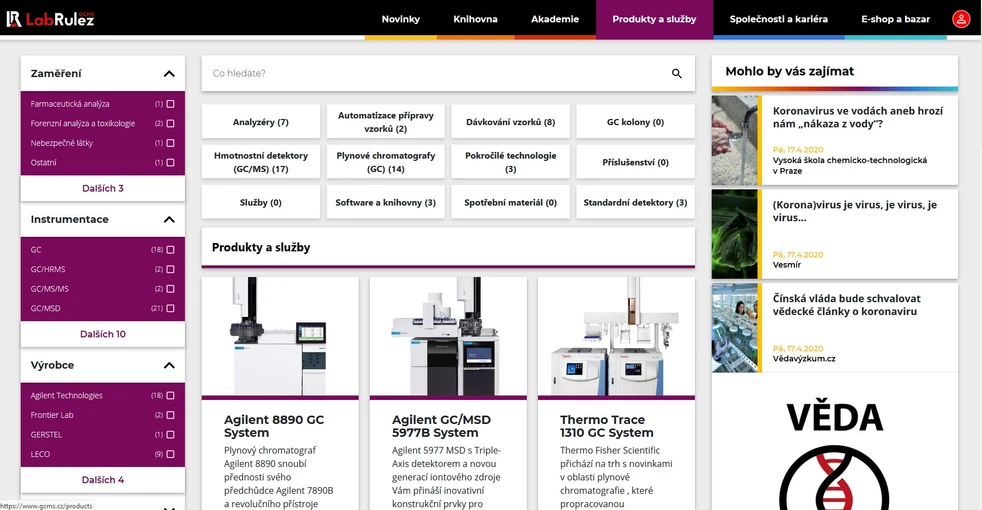982x510 pixels.
Task: Select the Příslušenství (0) category
Action: pyautogui.click(x=635, y=162)
